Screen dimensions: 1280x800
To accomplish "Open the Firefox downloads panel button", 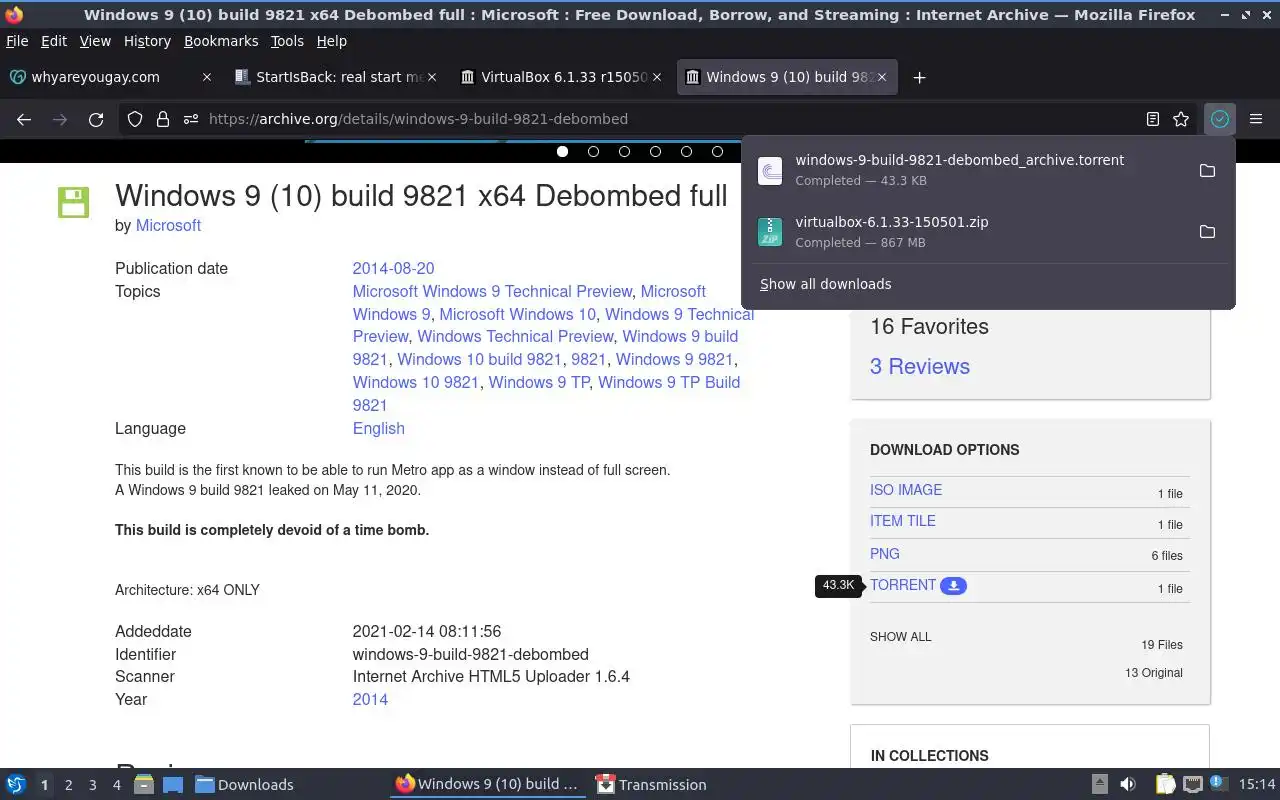I will (x=1219, y=119).
